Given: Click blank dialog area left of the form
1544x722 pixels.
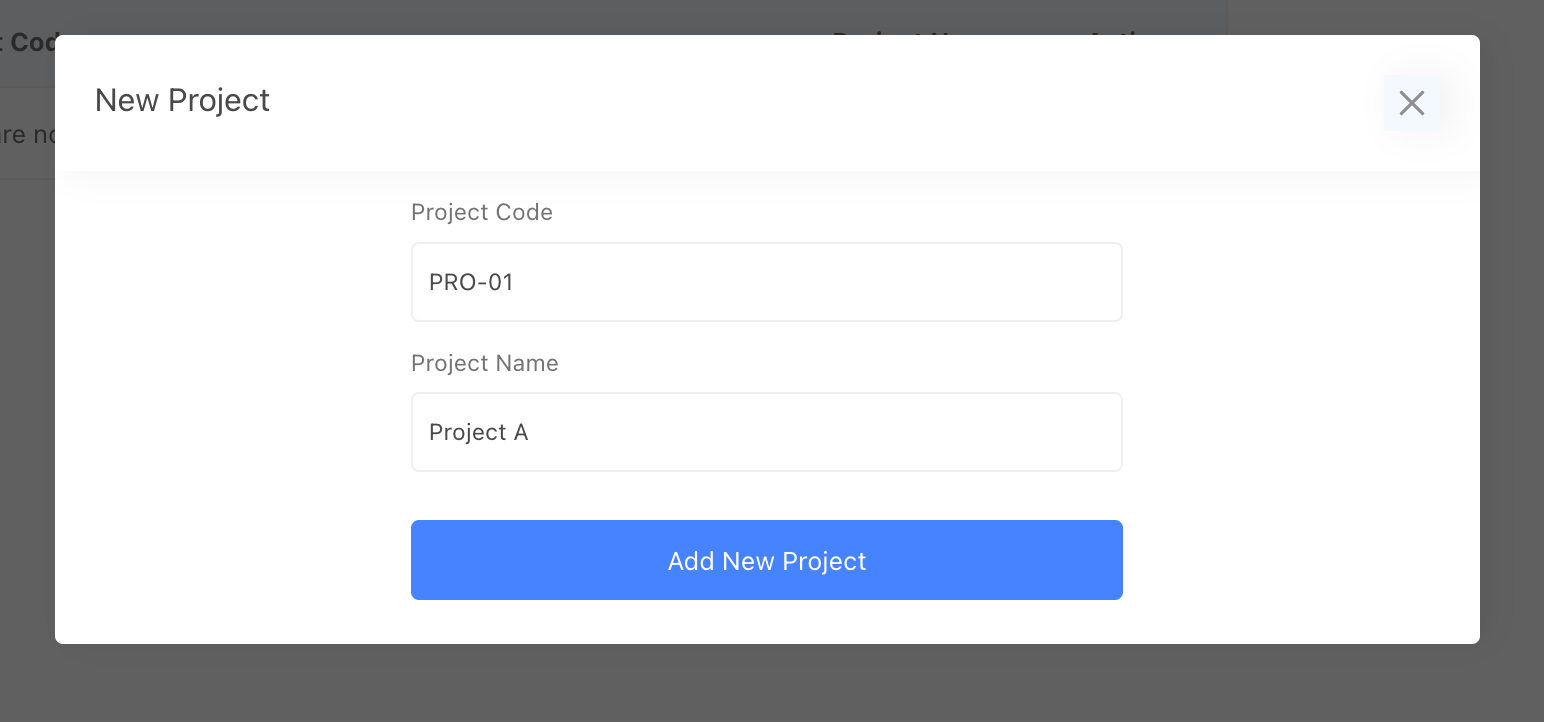Looking at the screenshot, I should (232, 400).
